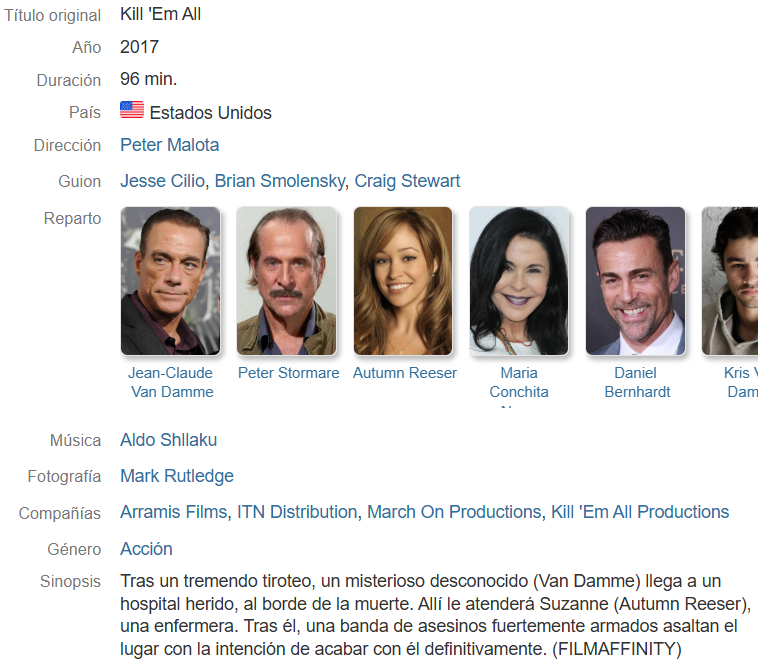Open director Peter Malota's page
The width and height of the screenshot is (761, 666).
click(x=169, y=145)
